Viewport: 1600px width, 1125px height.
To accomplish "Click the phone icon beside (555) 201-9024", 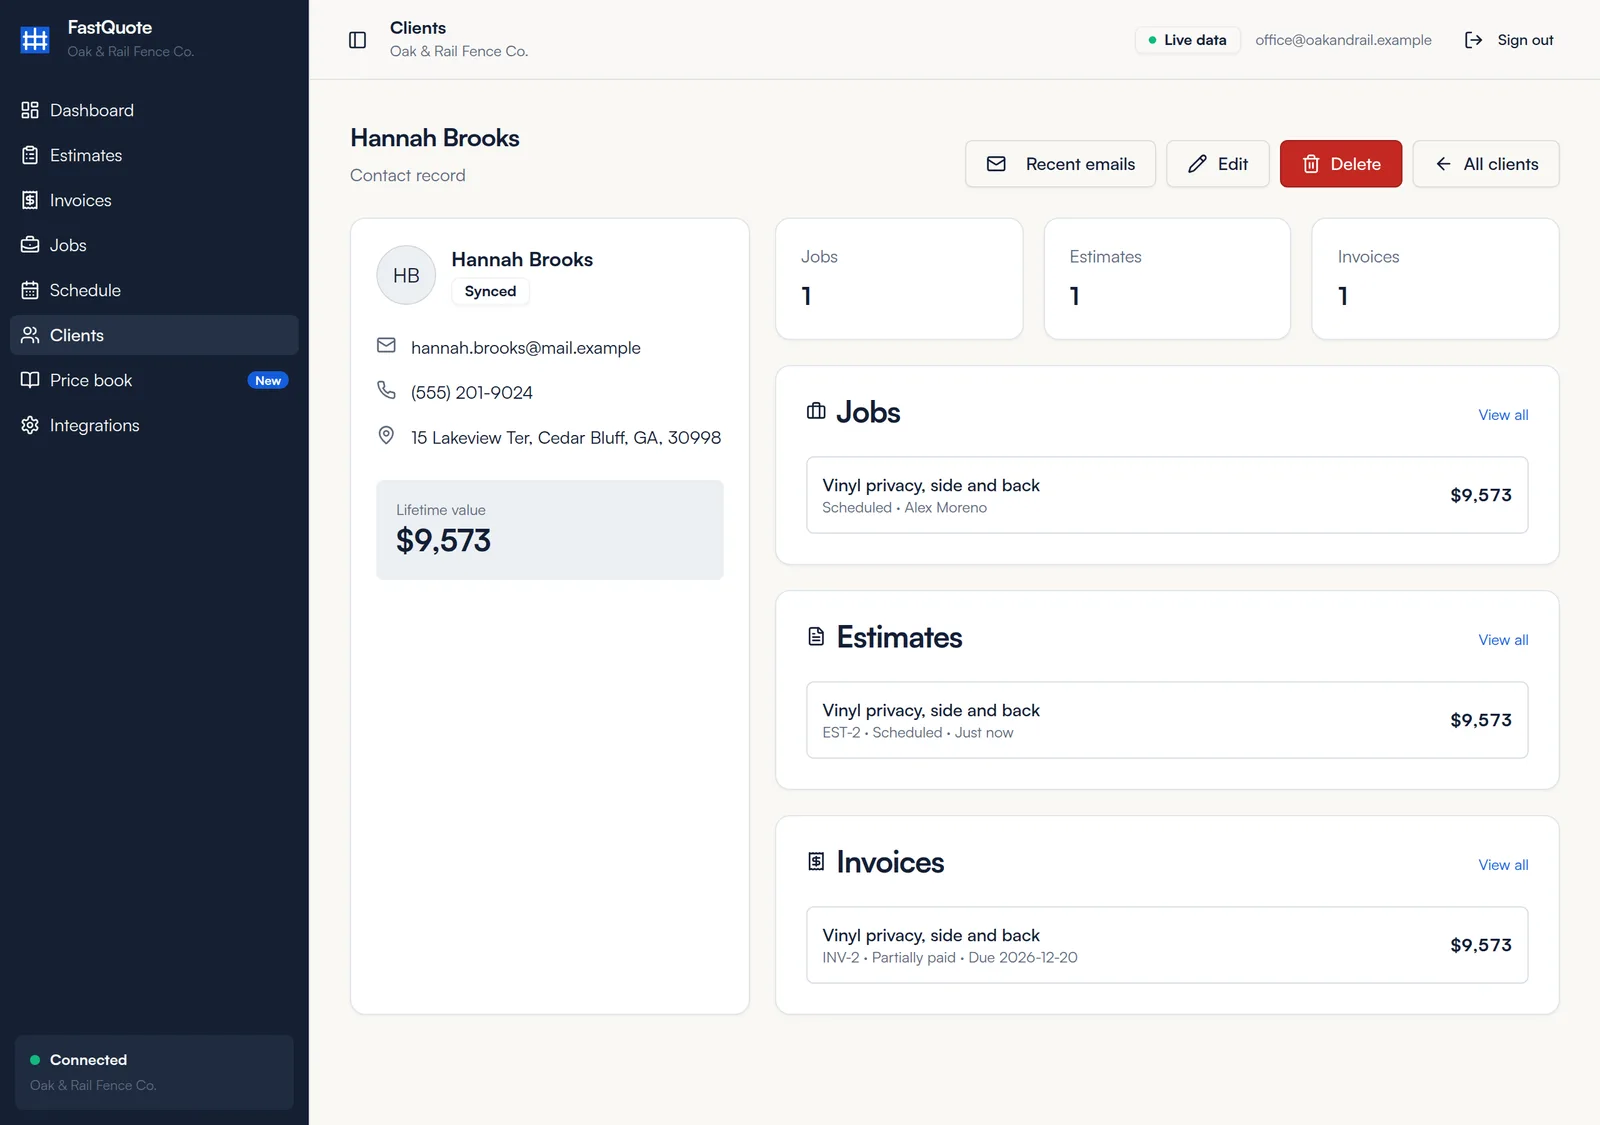I will click(386, 390).
